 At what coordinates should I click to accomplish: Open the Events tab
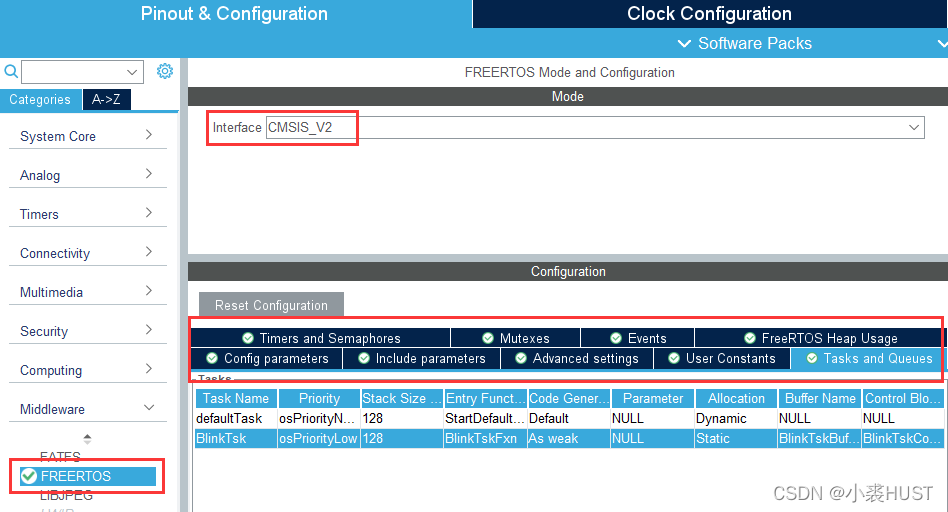click(x=638, y=338)
